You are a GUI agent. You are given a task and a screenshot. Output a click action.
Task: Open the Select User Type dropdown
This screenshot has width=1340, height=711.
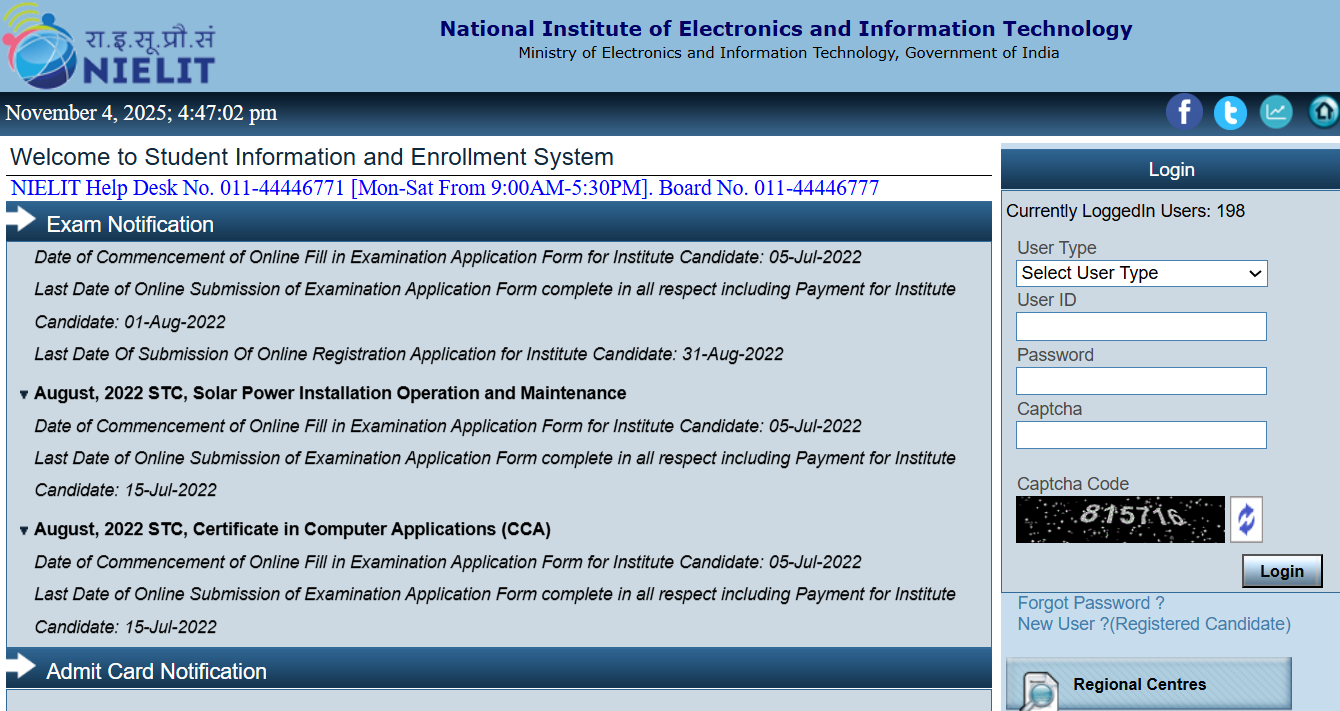(x=1141, y=273)
